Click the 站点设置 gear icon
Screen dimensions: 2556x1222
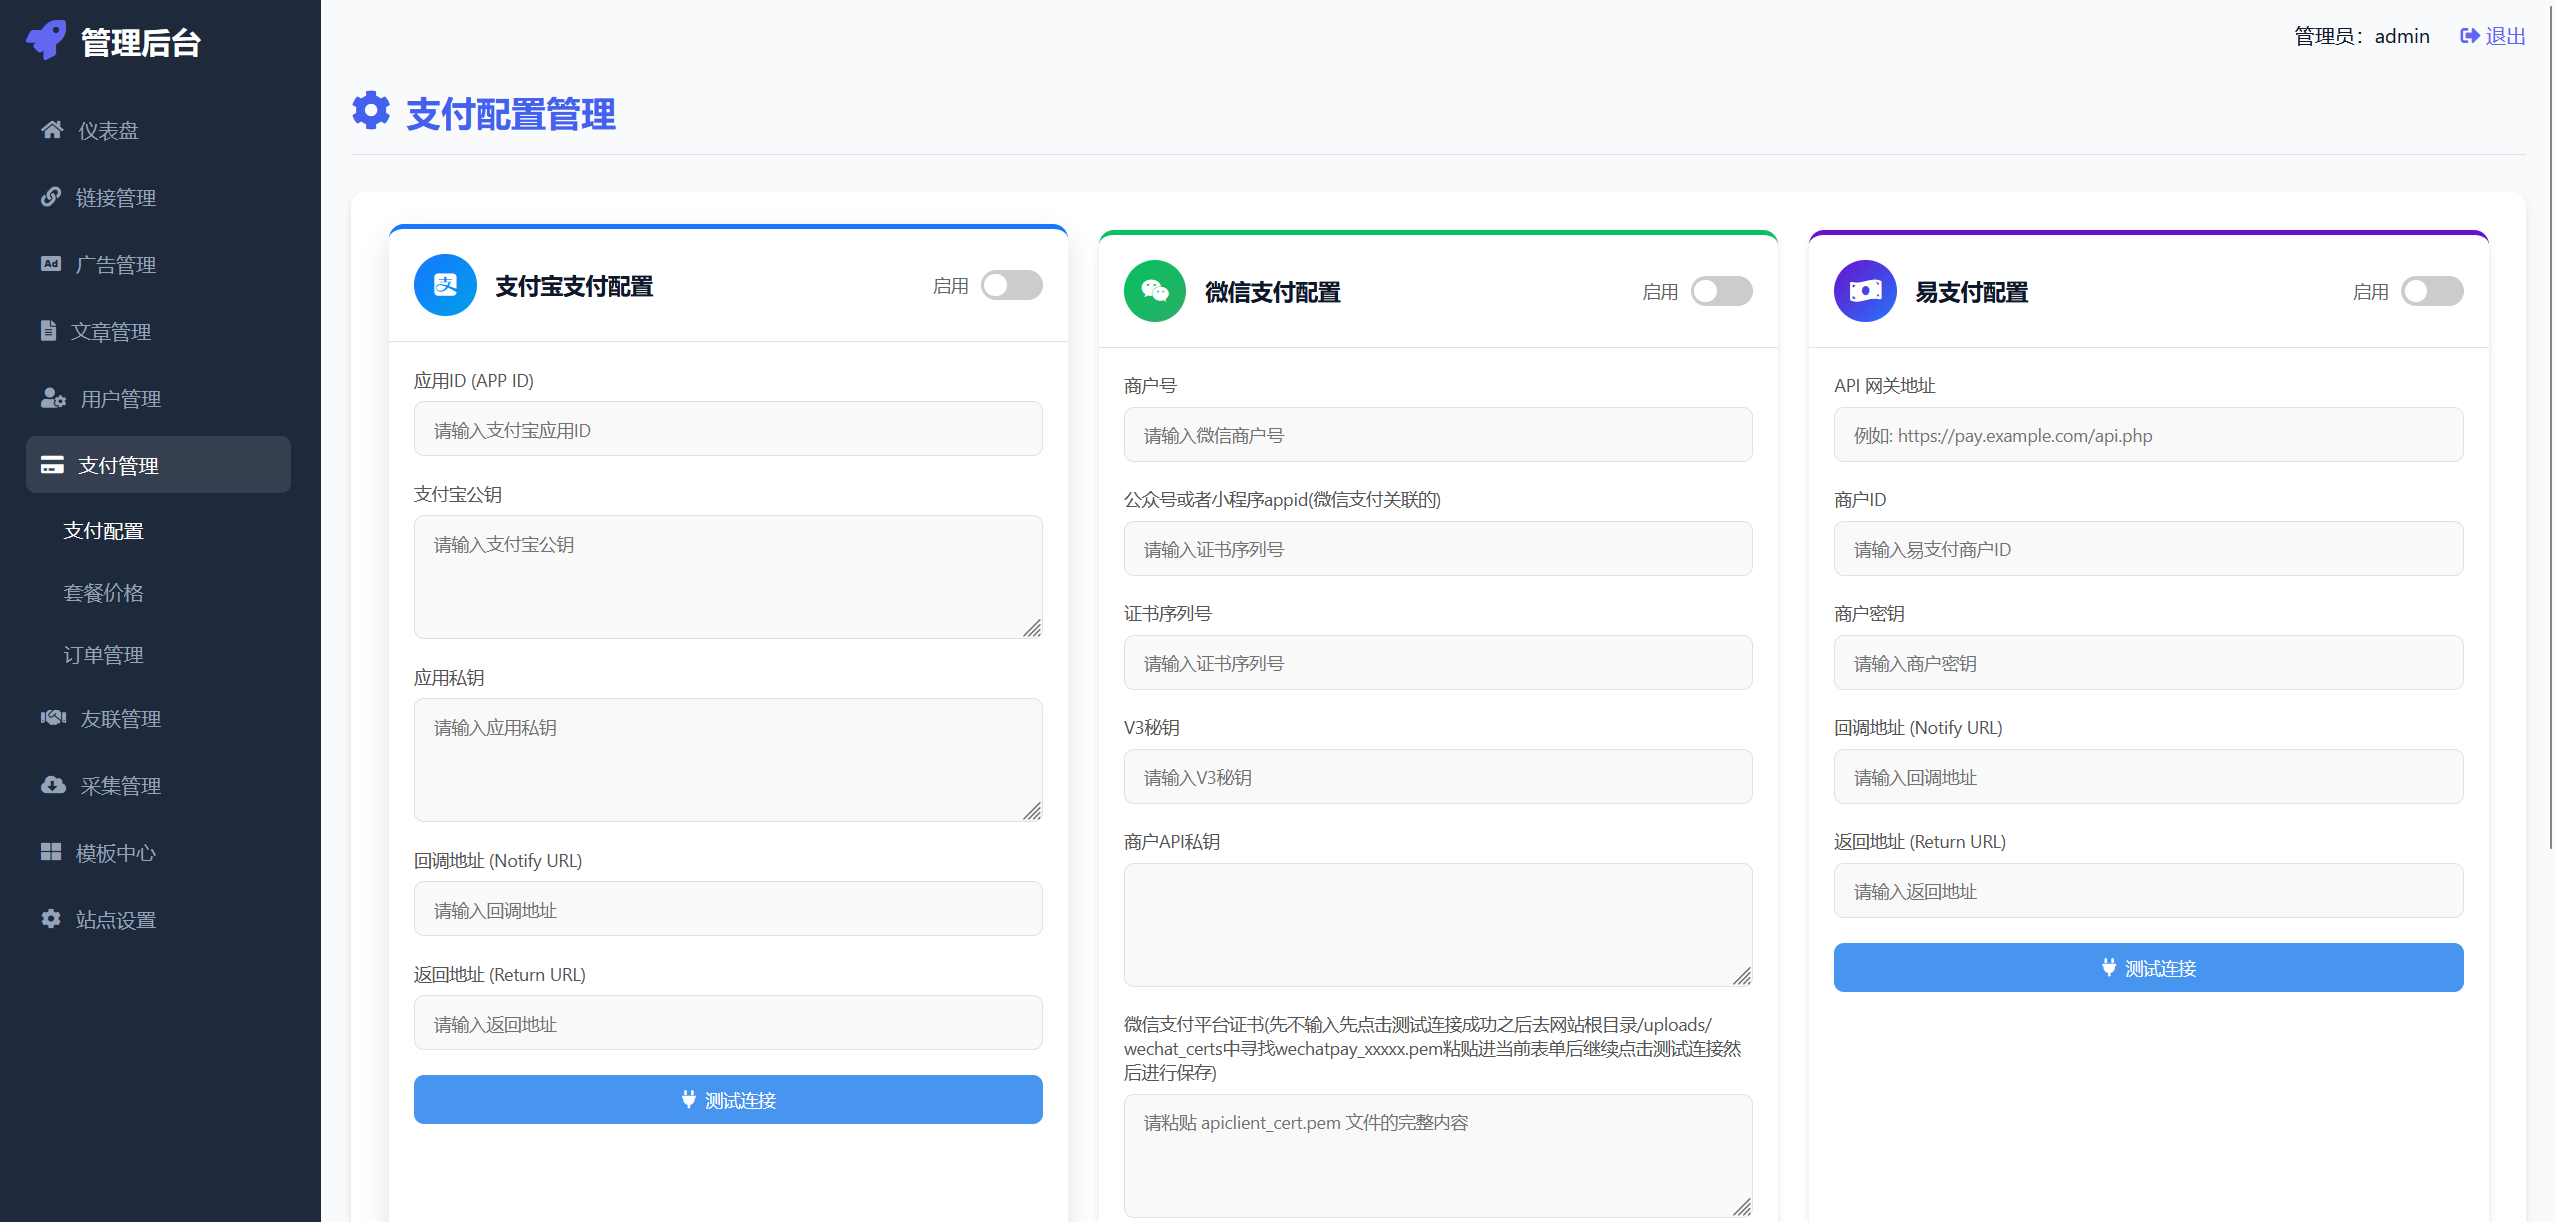[x=52, y=918]
